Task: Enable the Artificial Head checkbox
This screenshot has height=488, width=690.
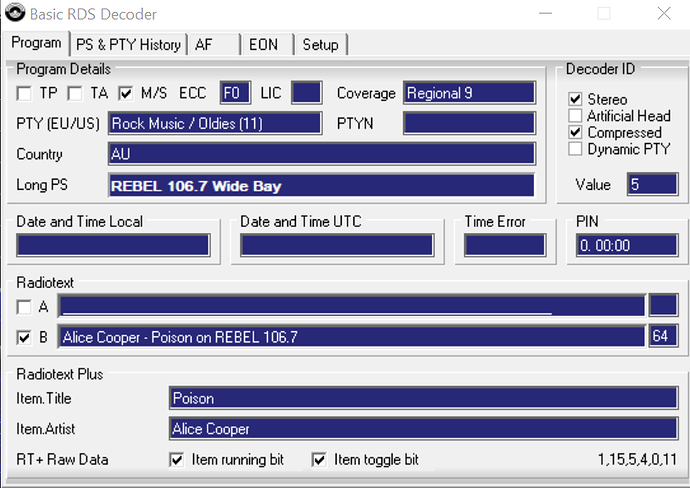Action: (575, 116)
